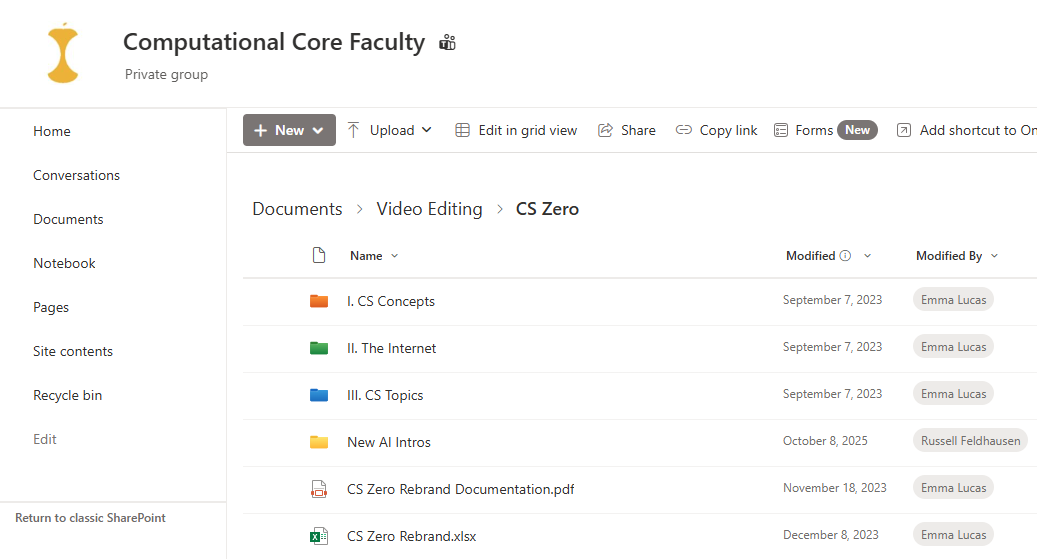Click the Modified column info icon
The width and height of the screenshot is (1037, 559).
[845, 256]
